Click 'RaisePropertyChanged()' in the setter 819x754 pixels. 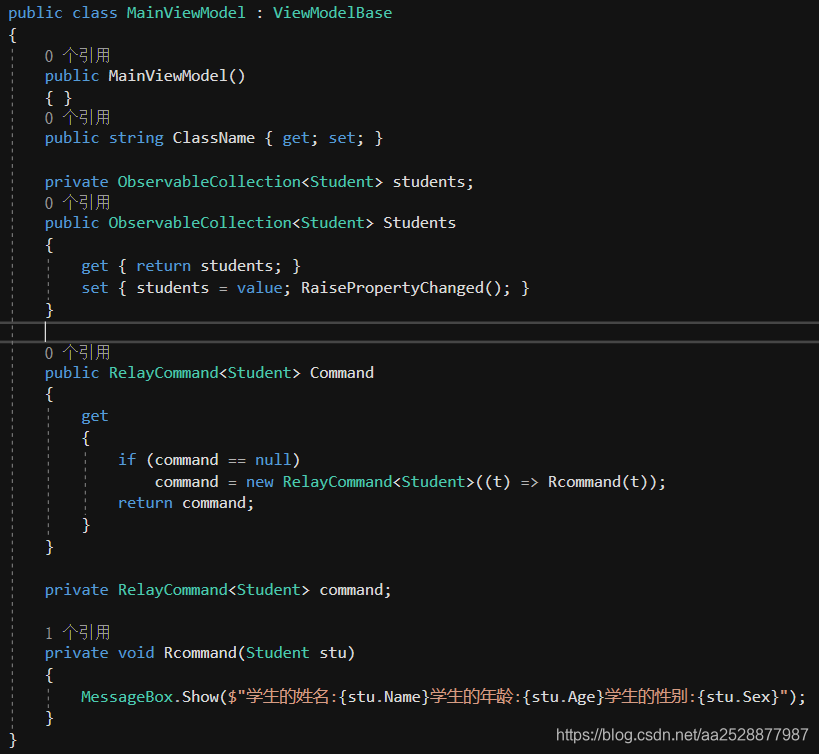click(401, 288)
